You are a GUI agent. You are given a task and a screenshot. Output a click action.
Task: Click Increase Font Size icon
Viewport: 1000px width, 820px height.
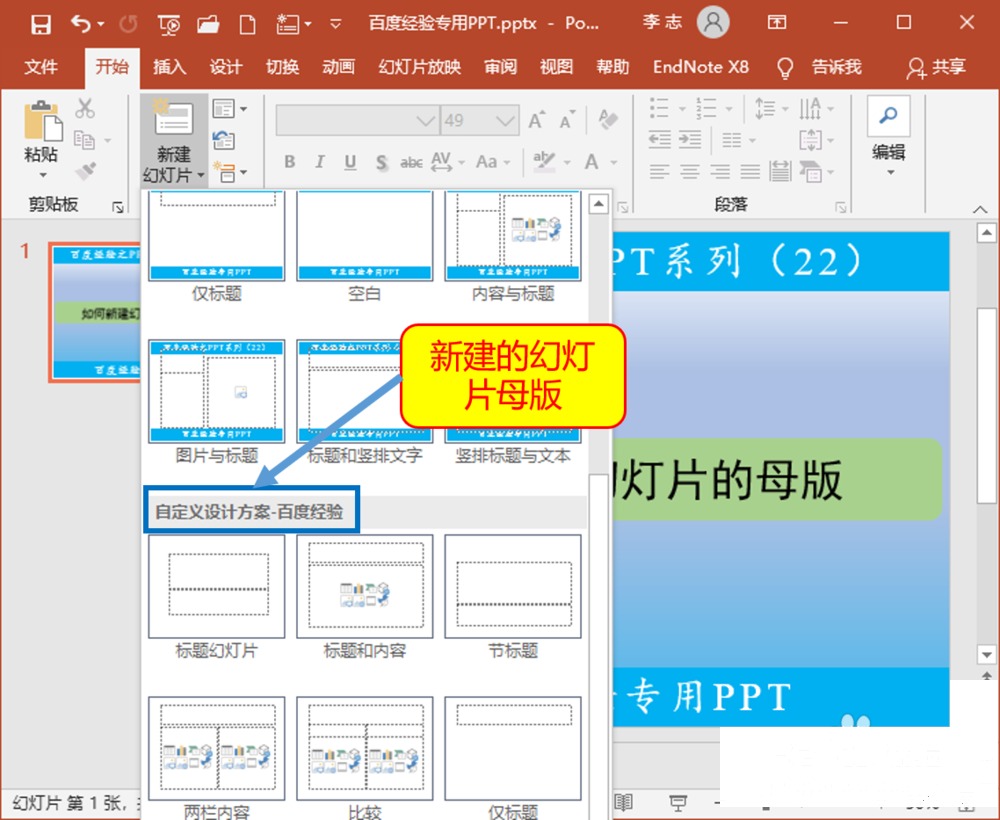[536, 120]
